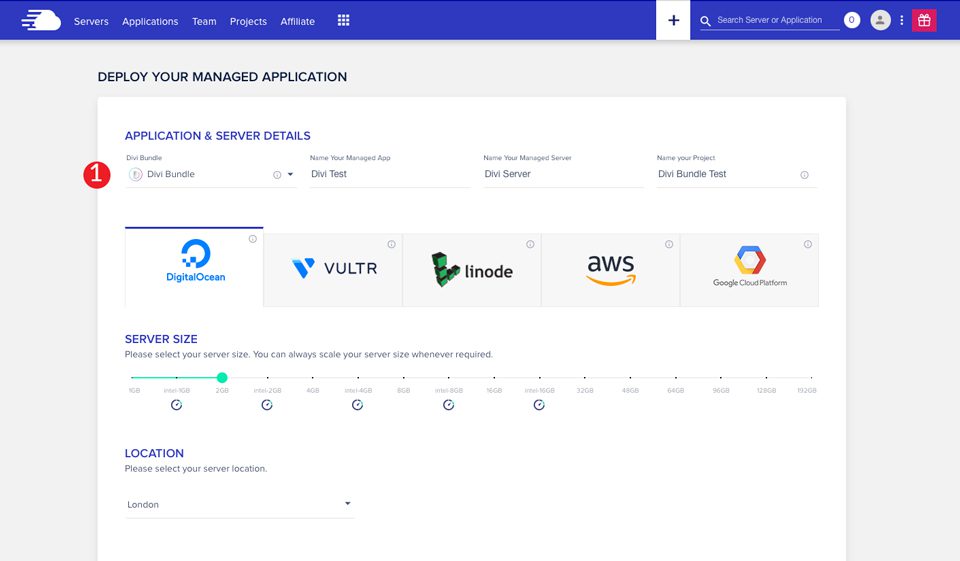The height and width of the screenshot is (561, 960).
Task: Pick Linode as the server provider
Action: [471, 269]
